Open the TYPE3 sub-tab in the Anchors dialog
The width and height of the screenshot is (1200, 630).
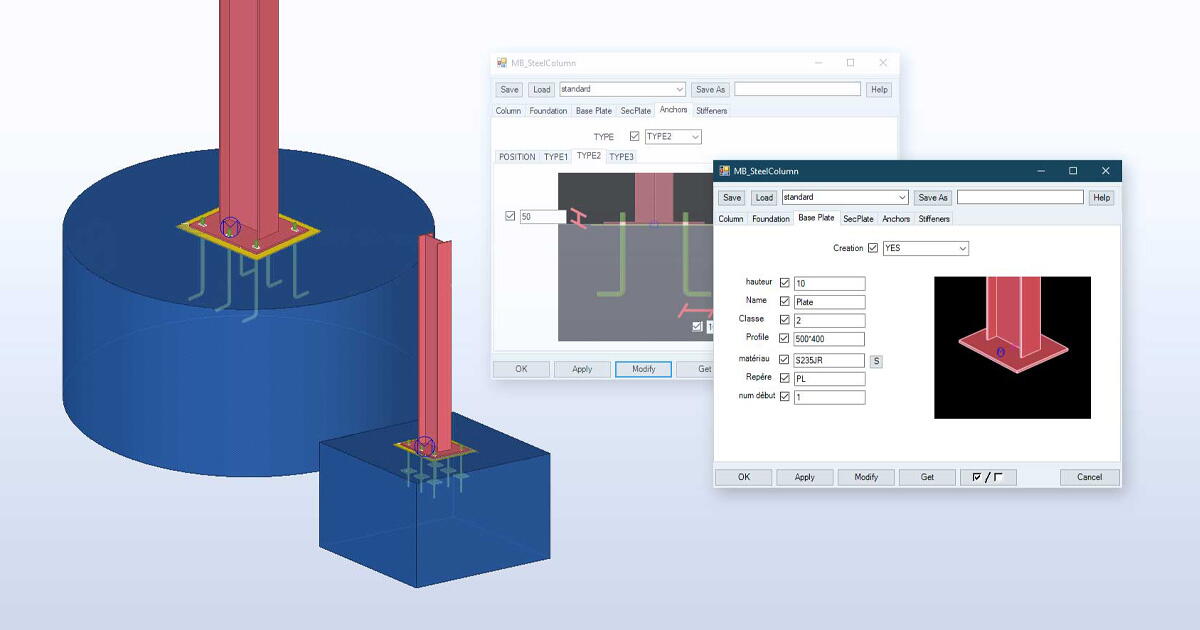tap(620, 156)
